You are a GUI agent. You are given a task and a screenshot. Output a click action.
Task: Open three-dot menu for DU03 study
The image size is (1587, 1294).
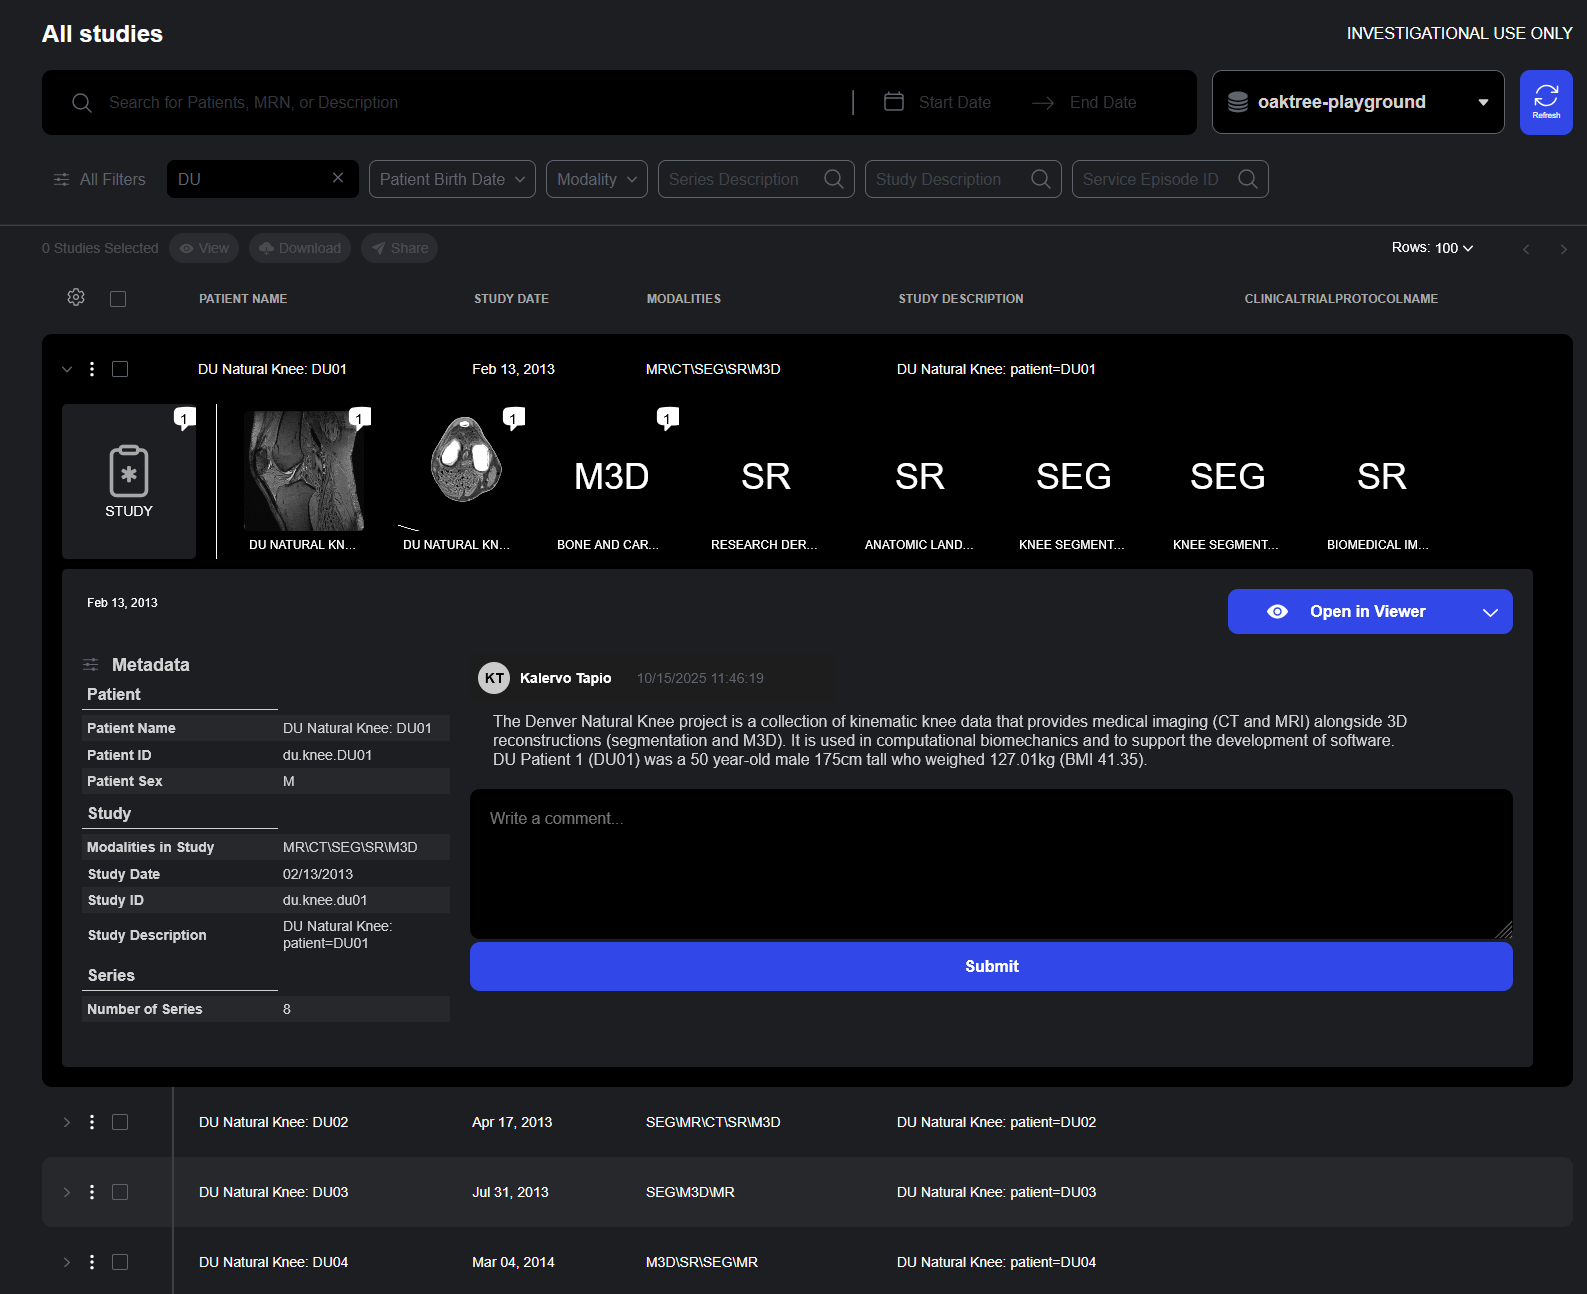[92, 1192]
